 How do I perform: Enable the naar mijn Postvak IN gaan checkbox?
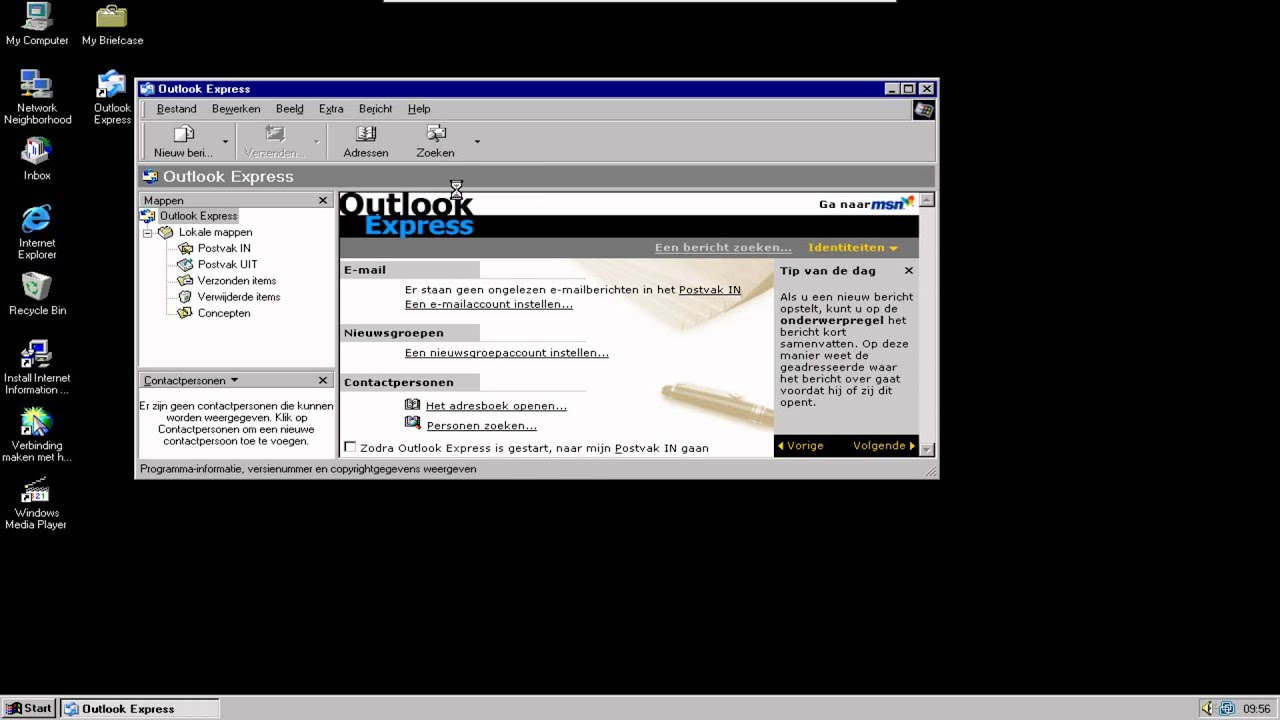click(350, 447)
